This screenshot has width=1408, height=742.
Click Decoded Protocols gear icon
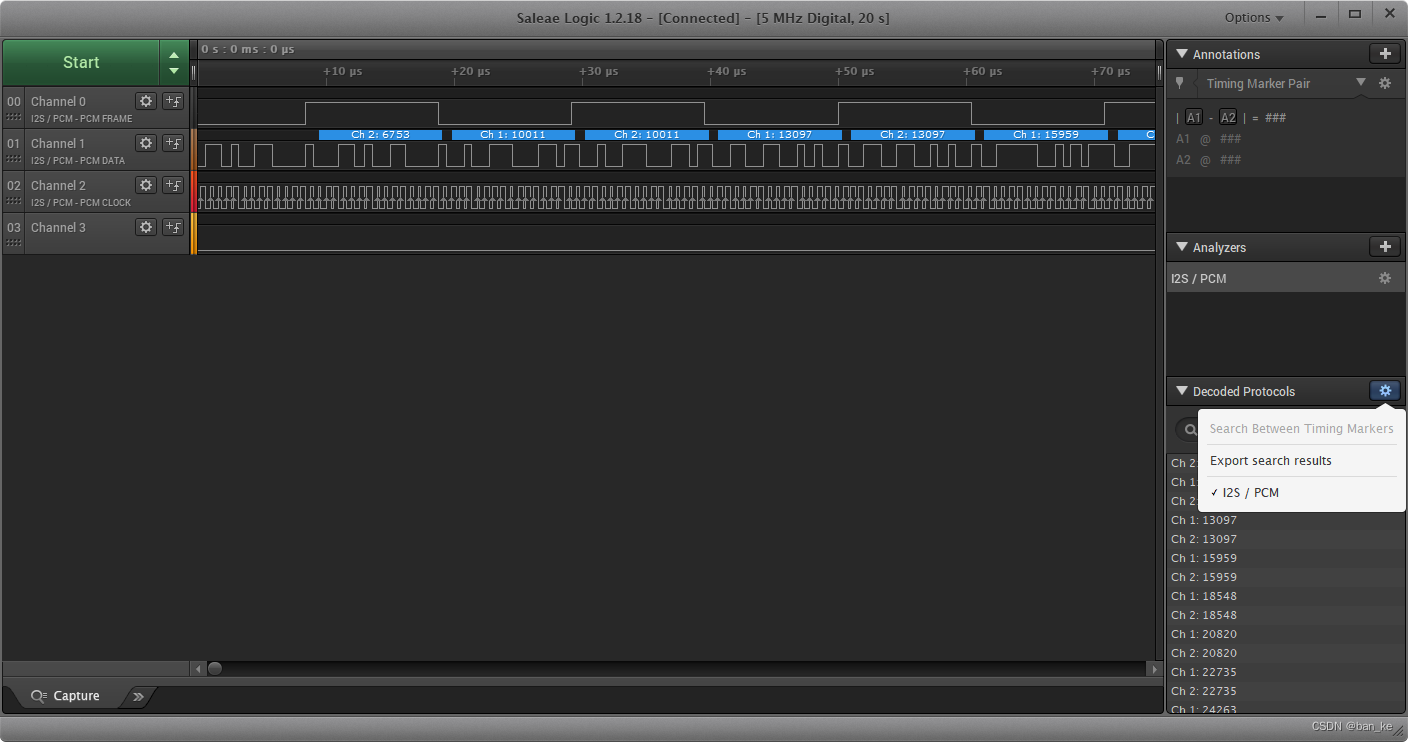point(1385,391)
